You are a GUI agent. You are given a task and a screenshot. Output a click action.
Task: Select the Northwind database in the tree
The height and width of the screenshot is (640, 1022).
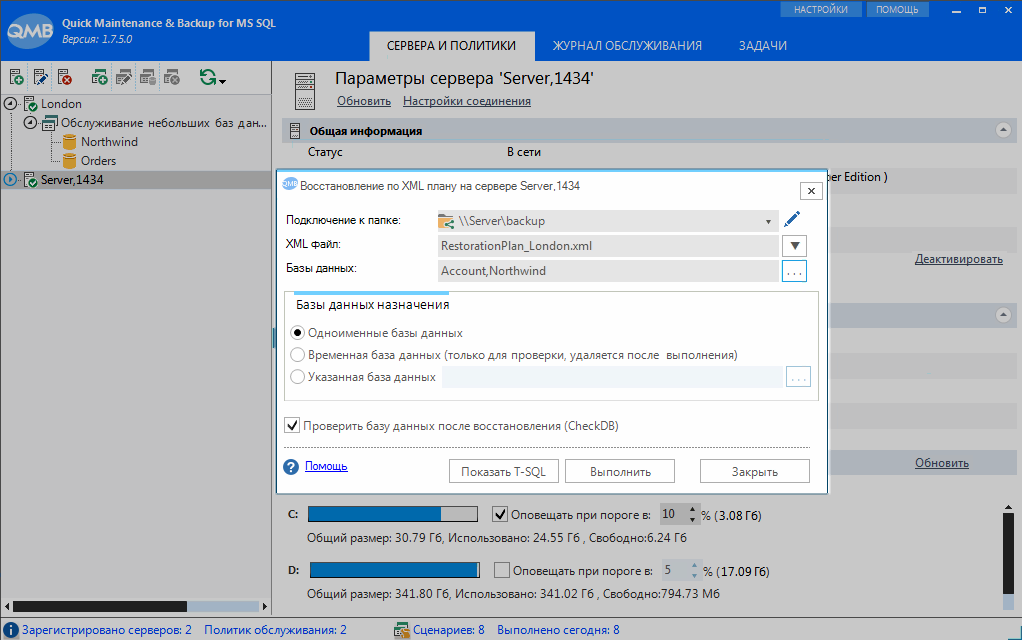tap(109, 141)
